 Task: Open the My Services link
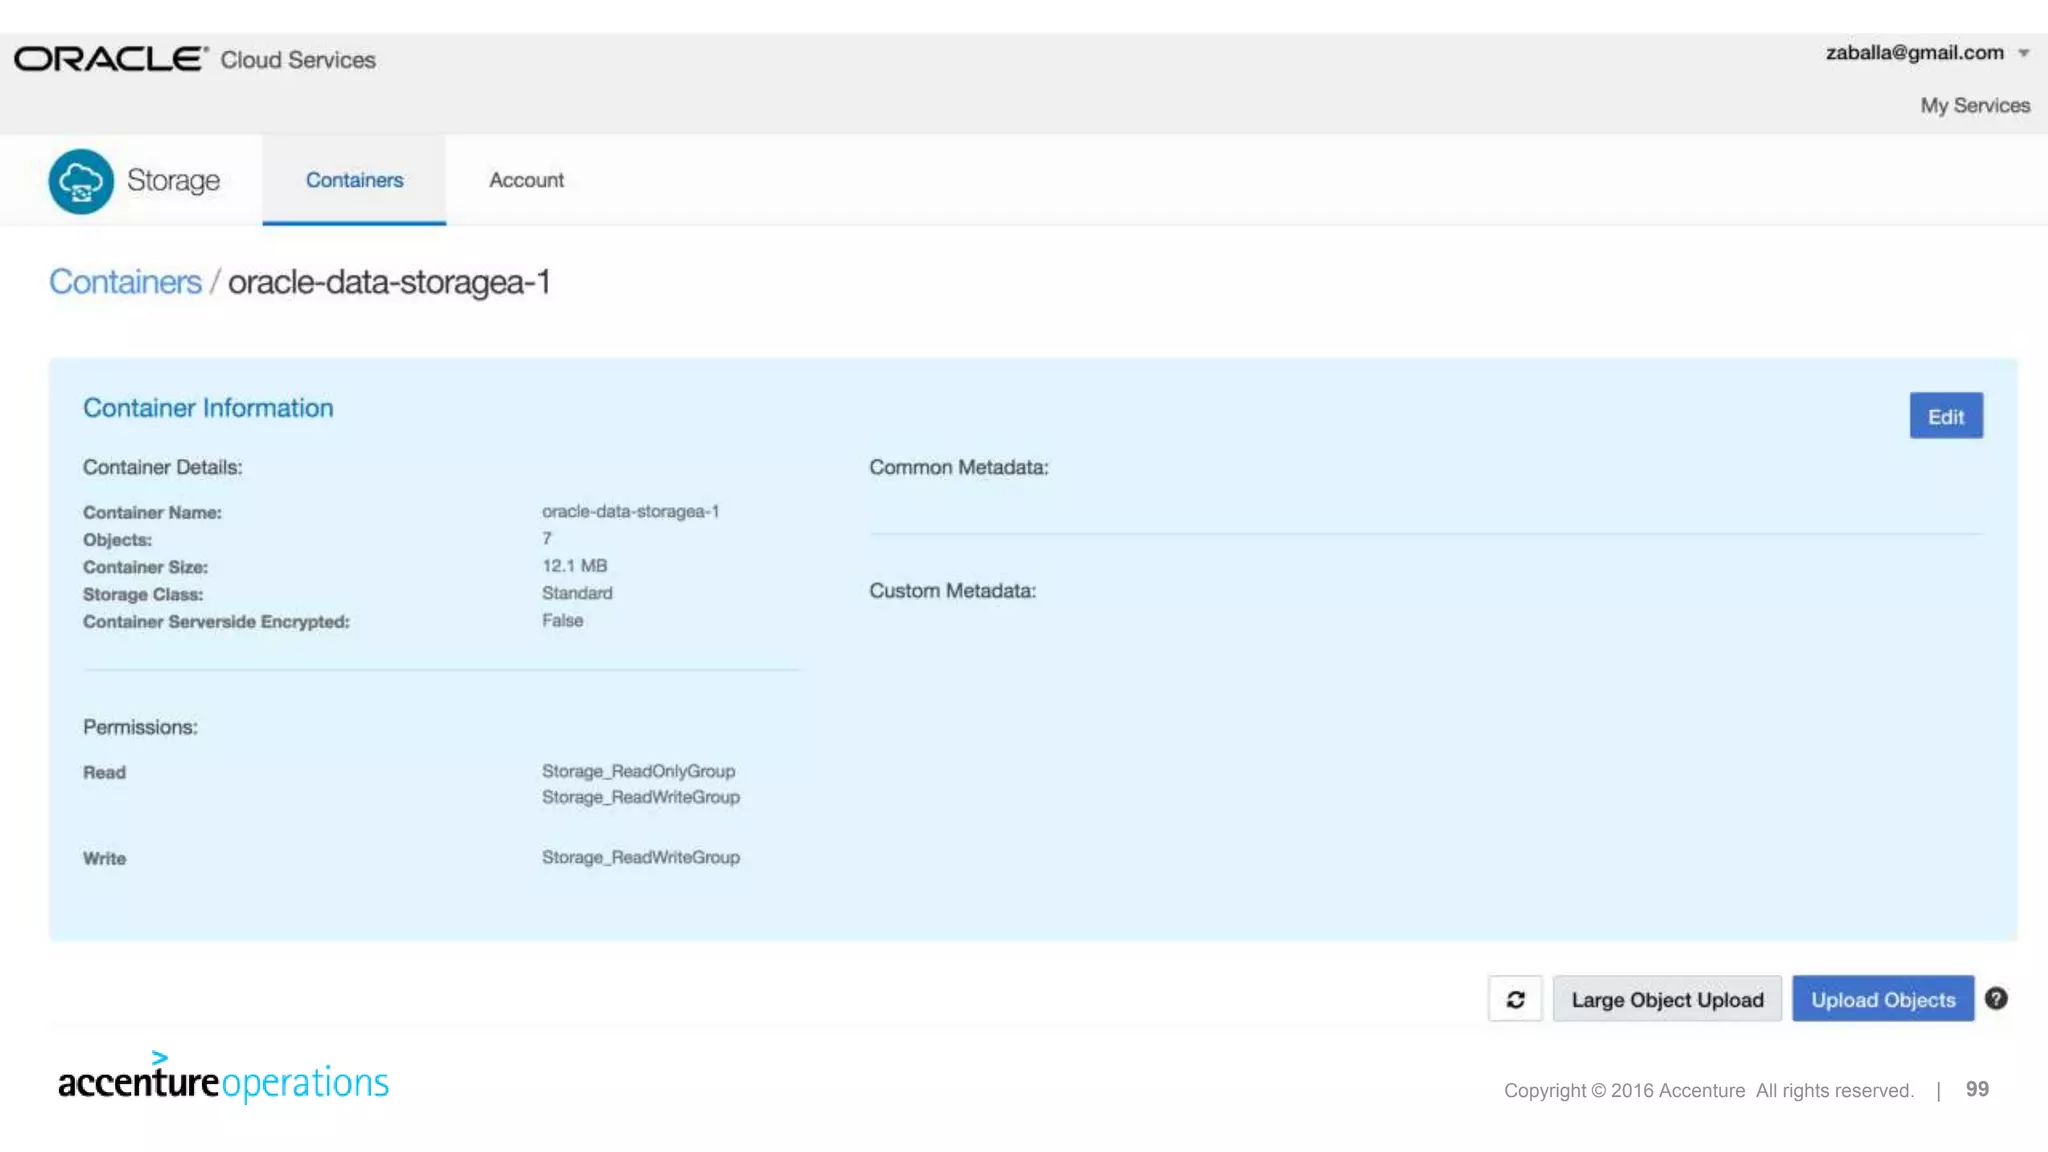tap(1974, 105)
